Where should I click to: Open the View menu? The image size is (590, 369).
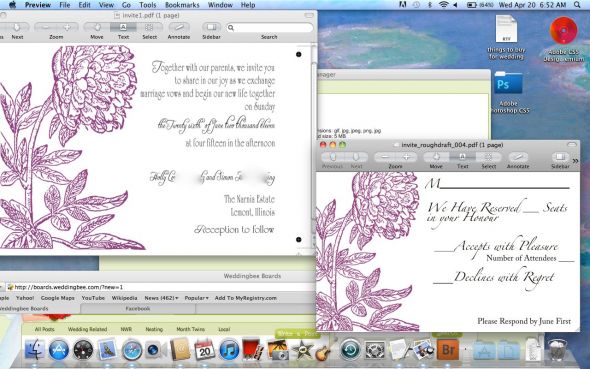coord(106,5)
